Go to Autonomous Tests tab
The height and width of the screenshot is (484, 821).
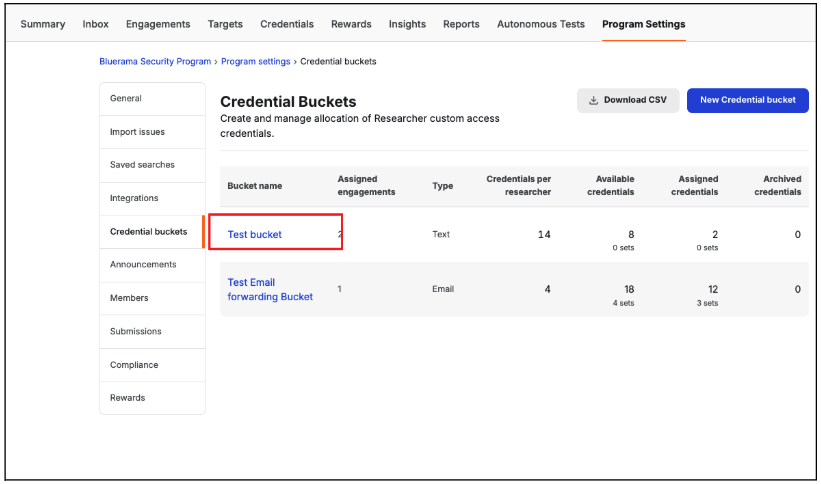click(540, 24)
